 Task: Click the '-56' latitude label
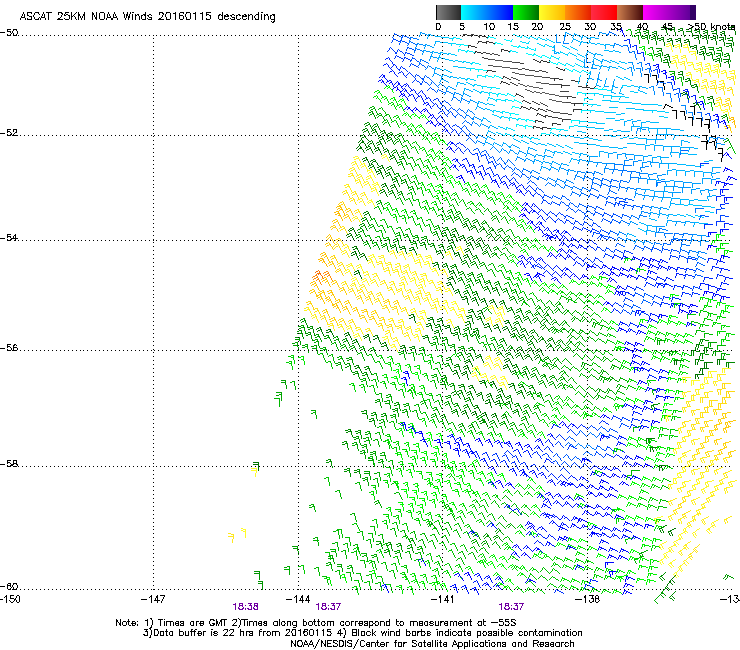9,347
